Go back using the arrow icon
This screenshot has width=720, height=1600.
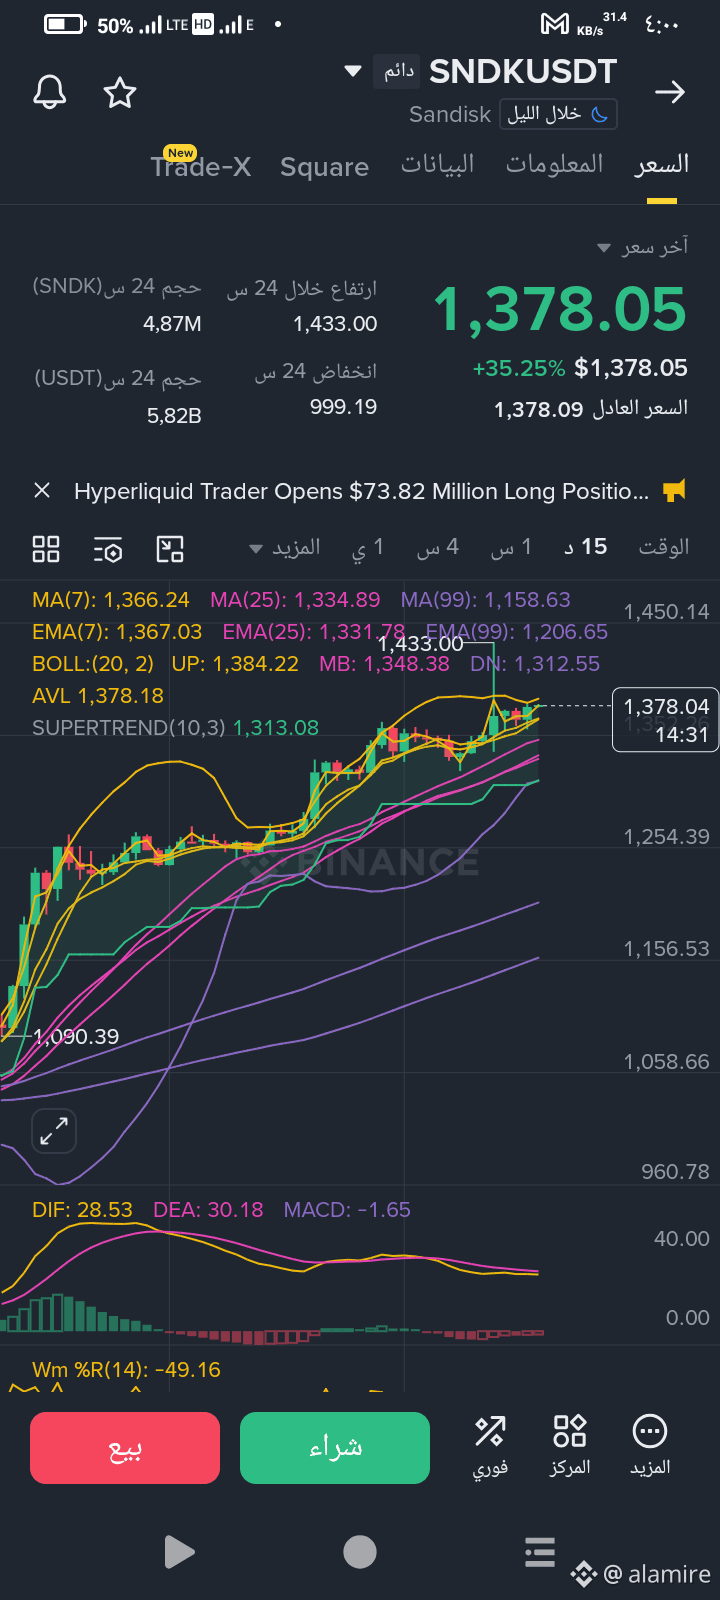(669, 93)
